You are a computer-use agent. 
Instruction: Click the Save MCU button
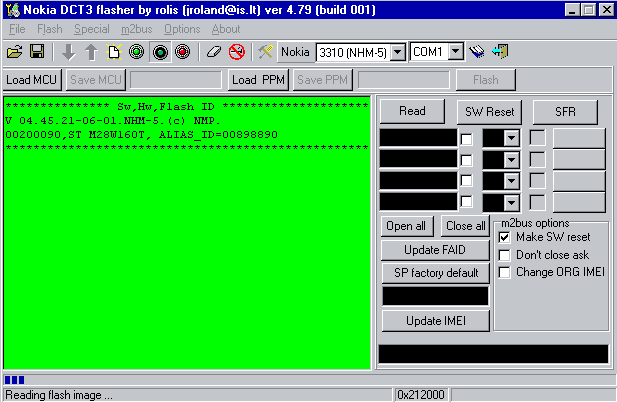coord(96,80)
